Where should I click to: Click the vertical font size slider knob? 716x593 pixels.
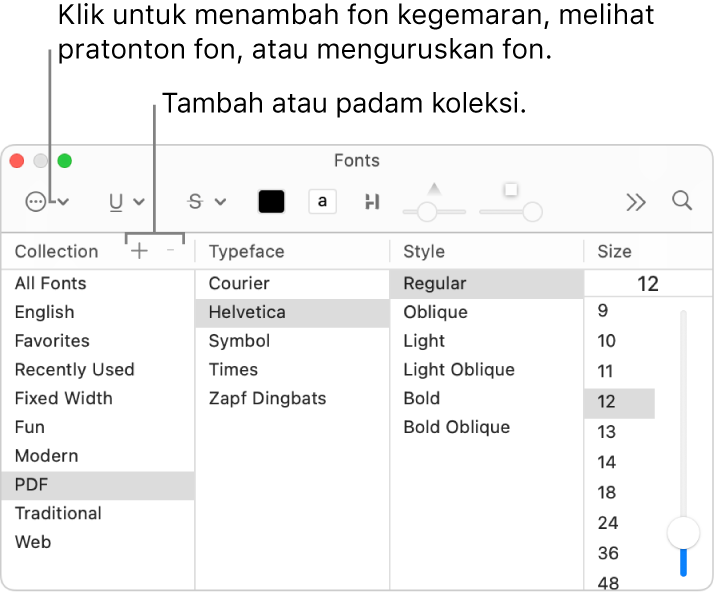coord(683,533)
